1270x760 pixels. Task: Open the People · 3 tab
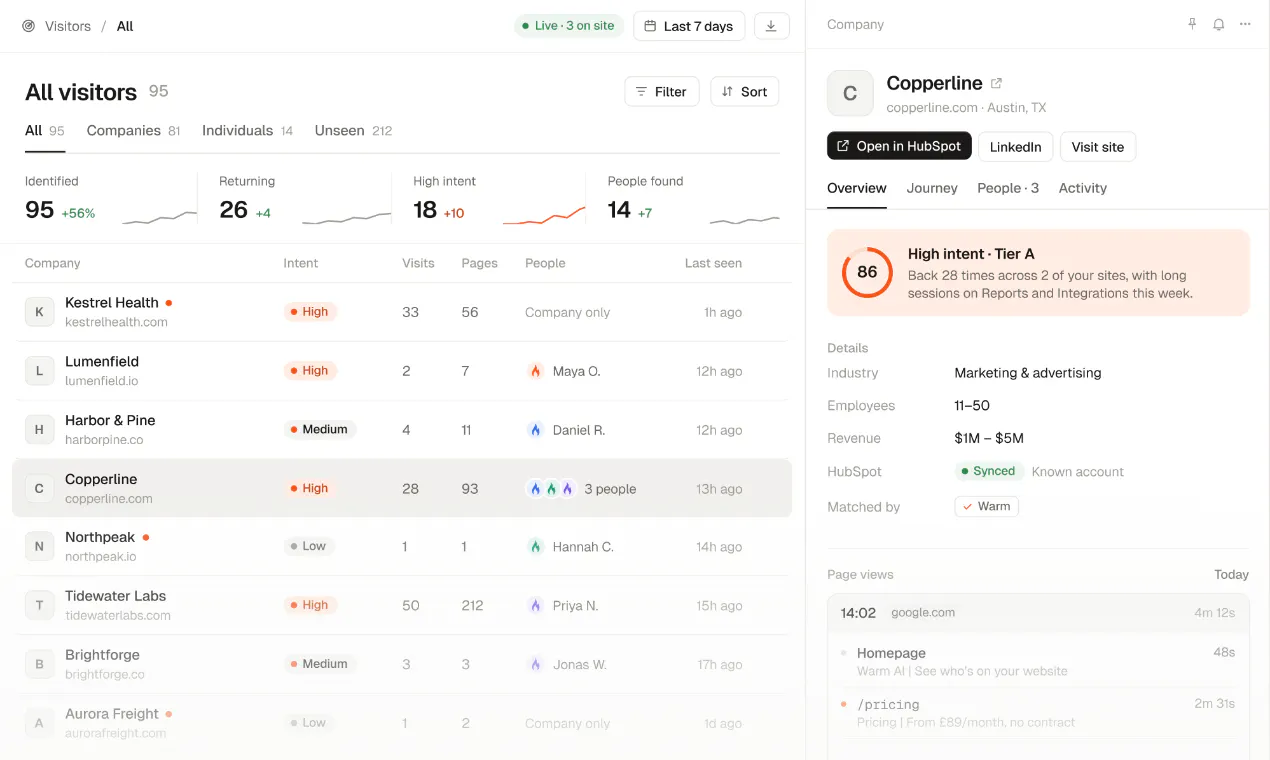tap(1008, 188)
